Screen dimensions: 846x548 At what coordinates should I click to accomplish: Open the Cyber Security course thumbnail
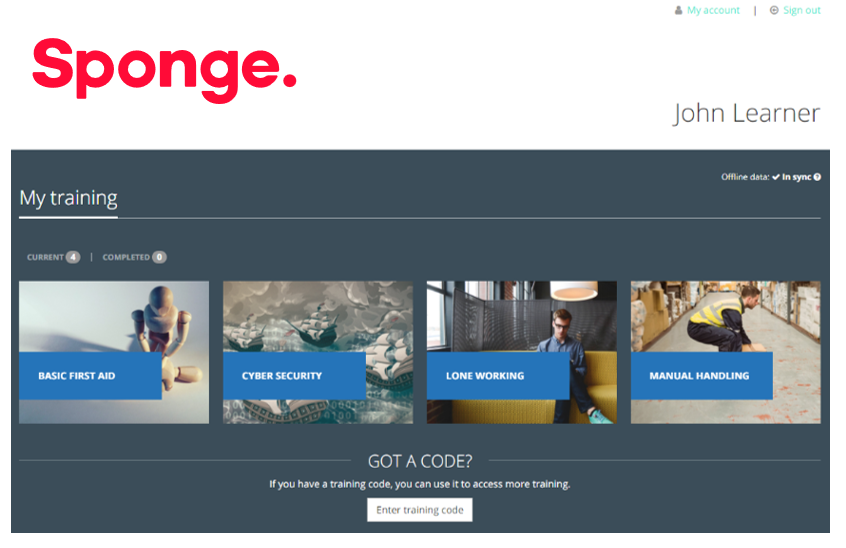pos(318,352)
